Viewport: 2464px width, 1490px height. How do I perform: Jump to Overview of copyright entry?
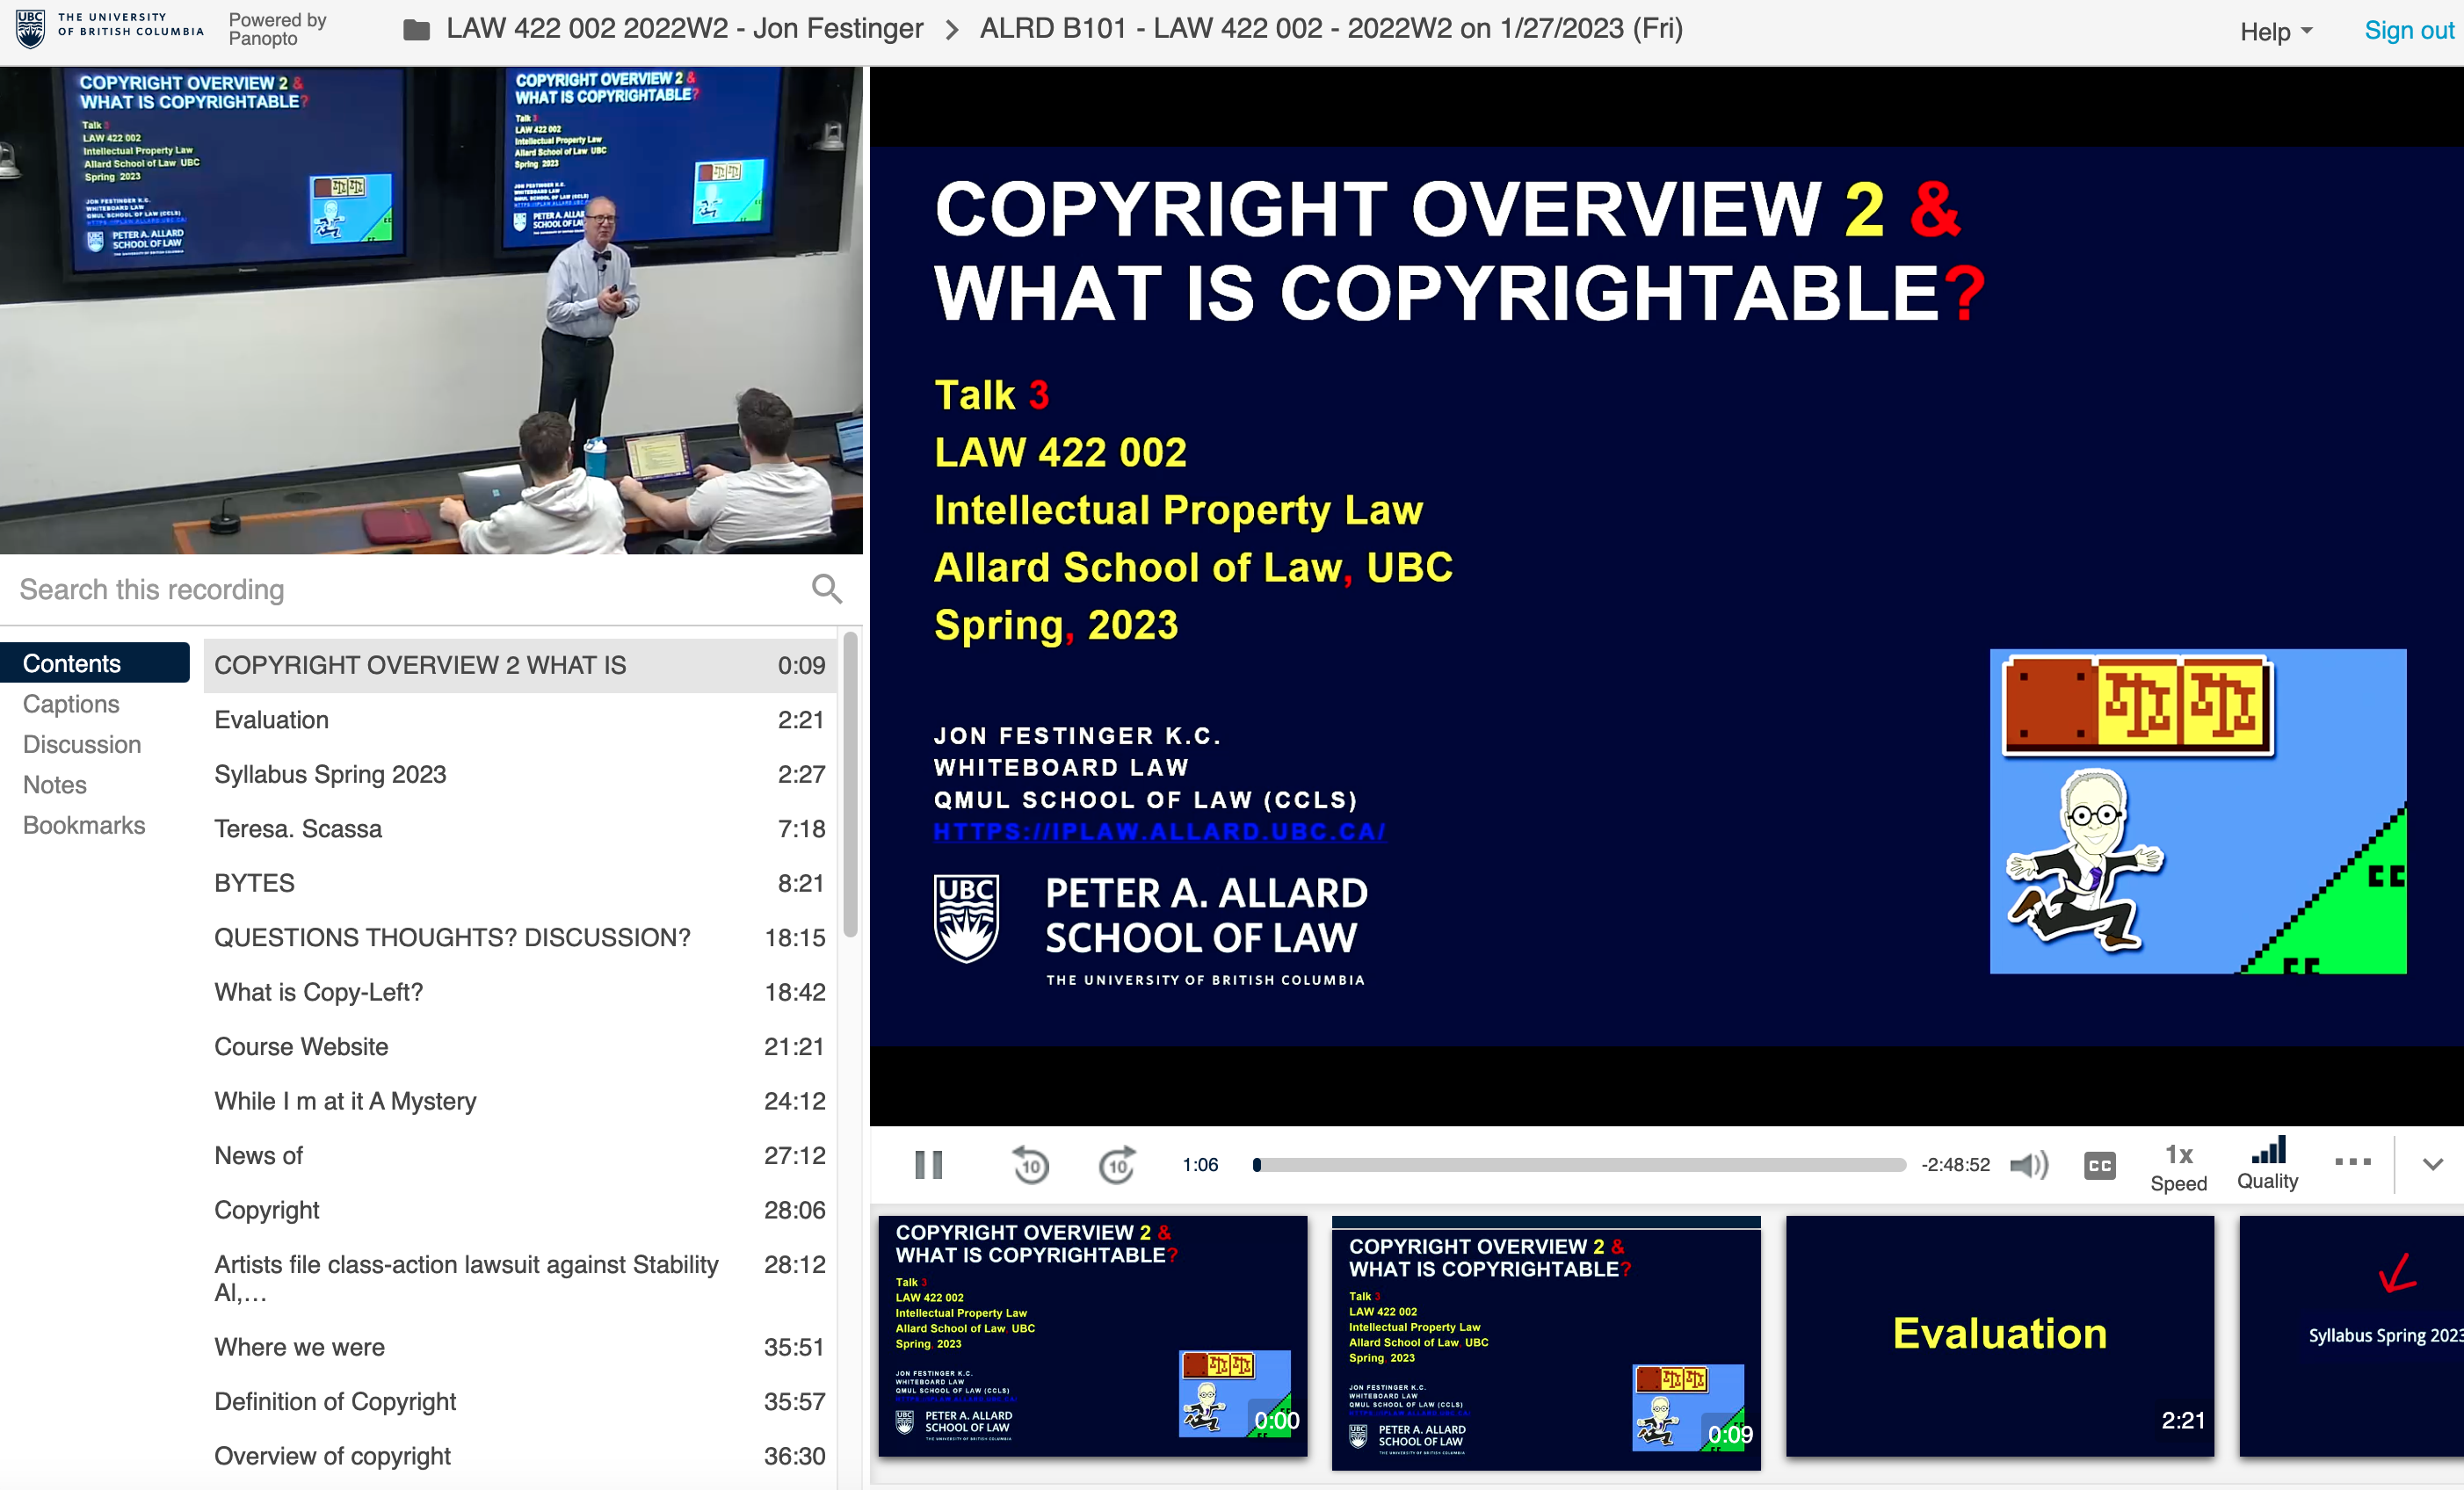520,1456
